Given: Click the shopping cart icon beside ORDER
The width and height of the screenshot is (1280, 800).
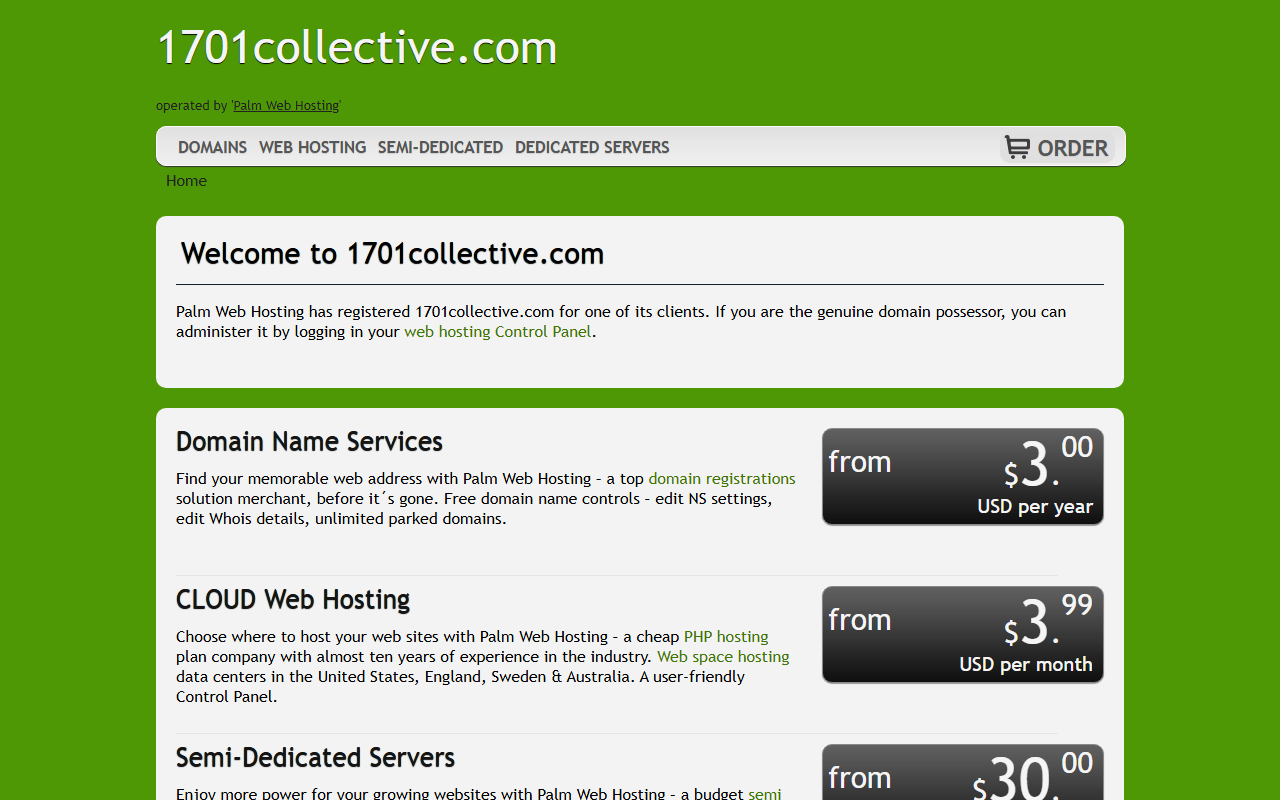Looking at the screenshot, I should pos(1017,147).
